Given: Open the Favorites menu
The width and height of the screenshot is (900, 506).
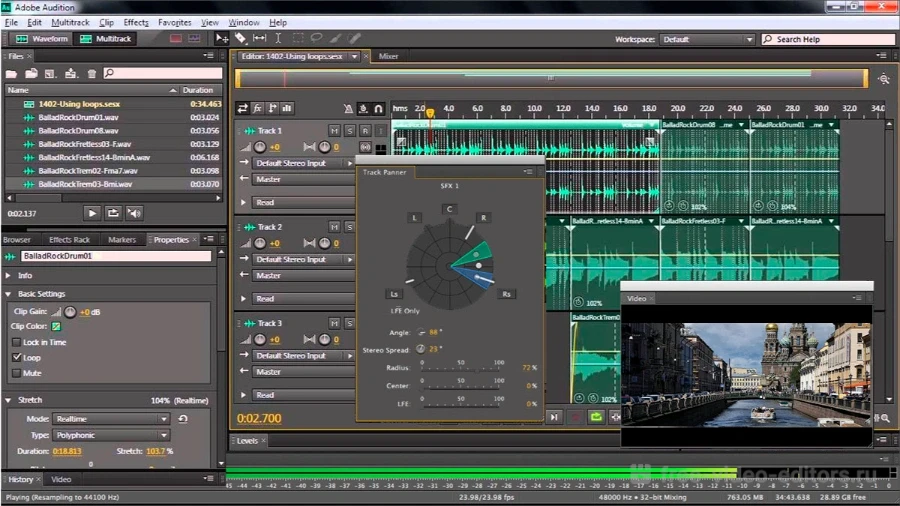Looking at the screenshot, I should pyautogui.click(x=174, y=22).
